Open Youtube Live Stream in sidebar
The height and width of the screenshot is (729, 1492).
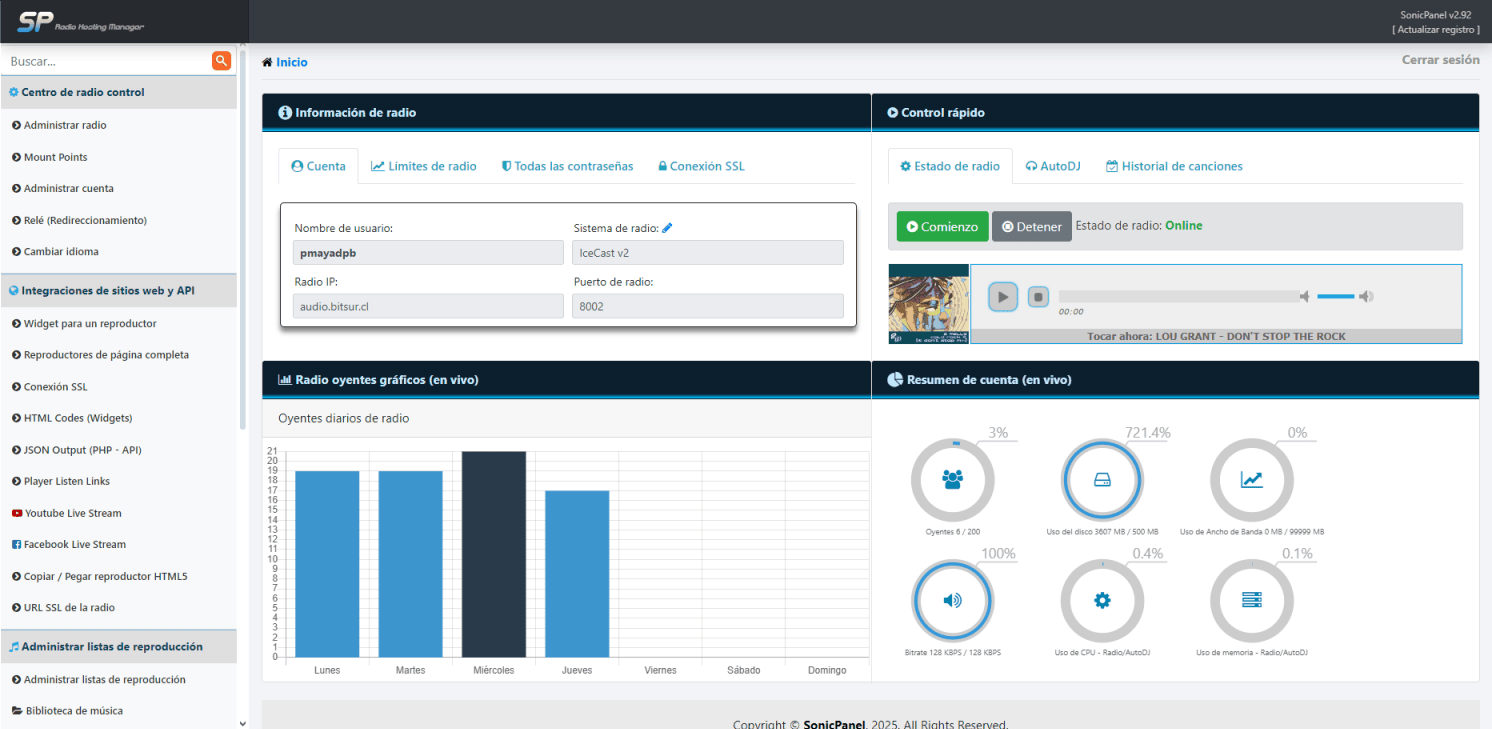(x=72, y=513)
